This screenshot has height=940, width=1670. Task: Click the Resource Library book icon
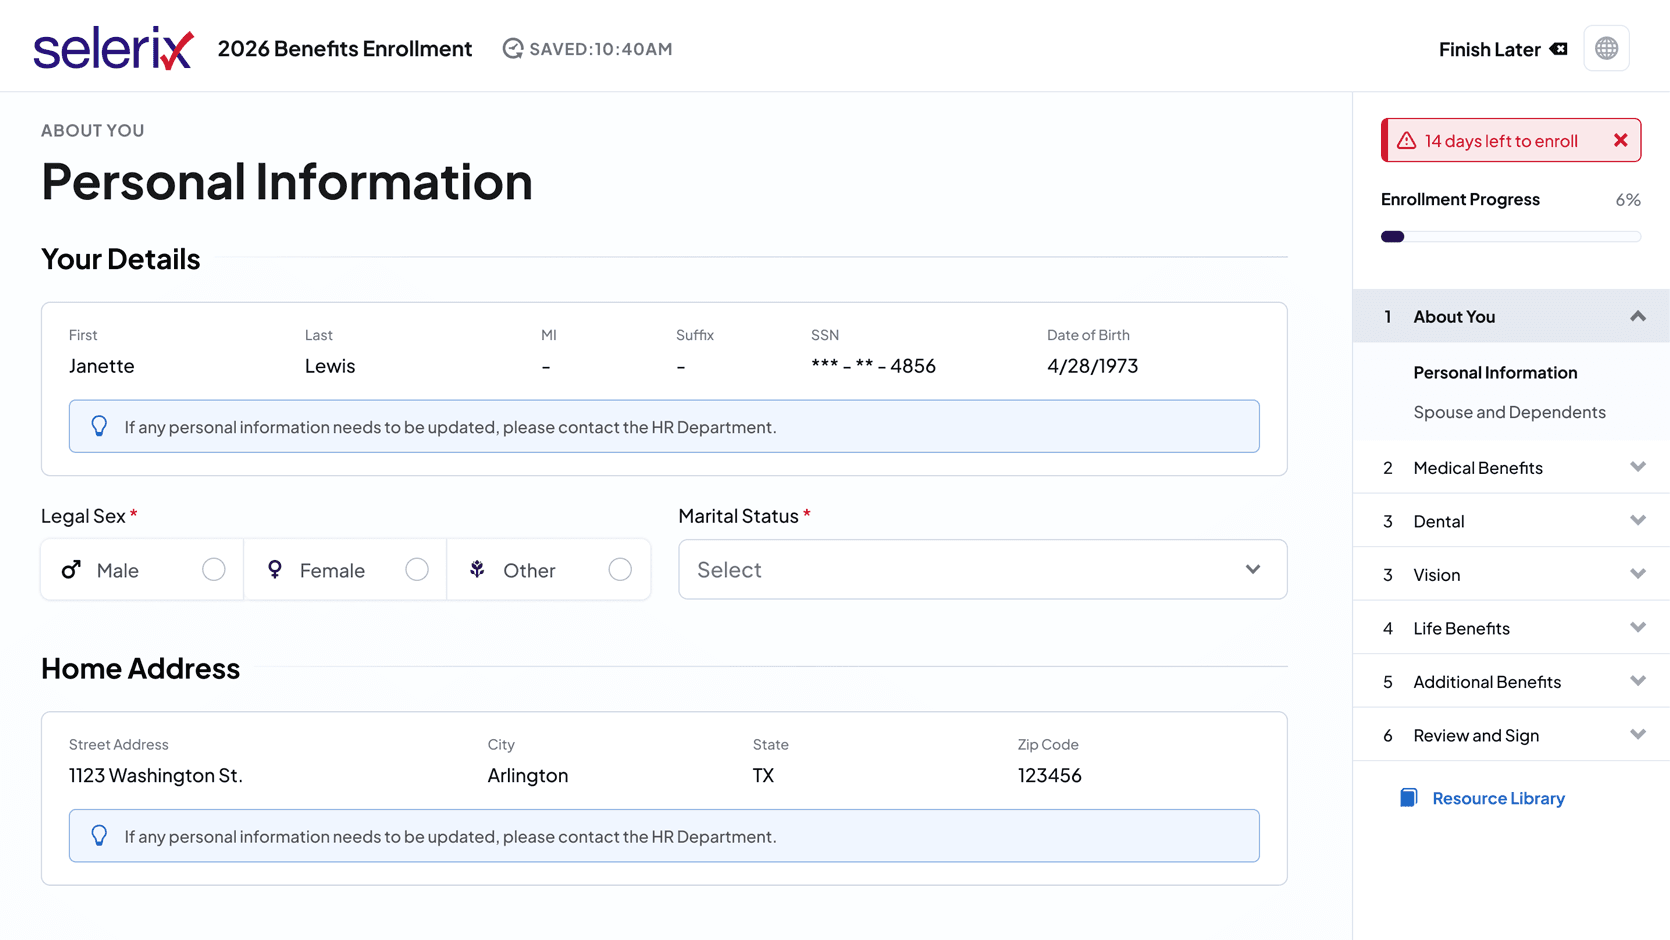pos(1408,798)
